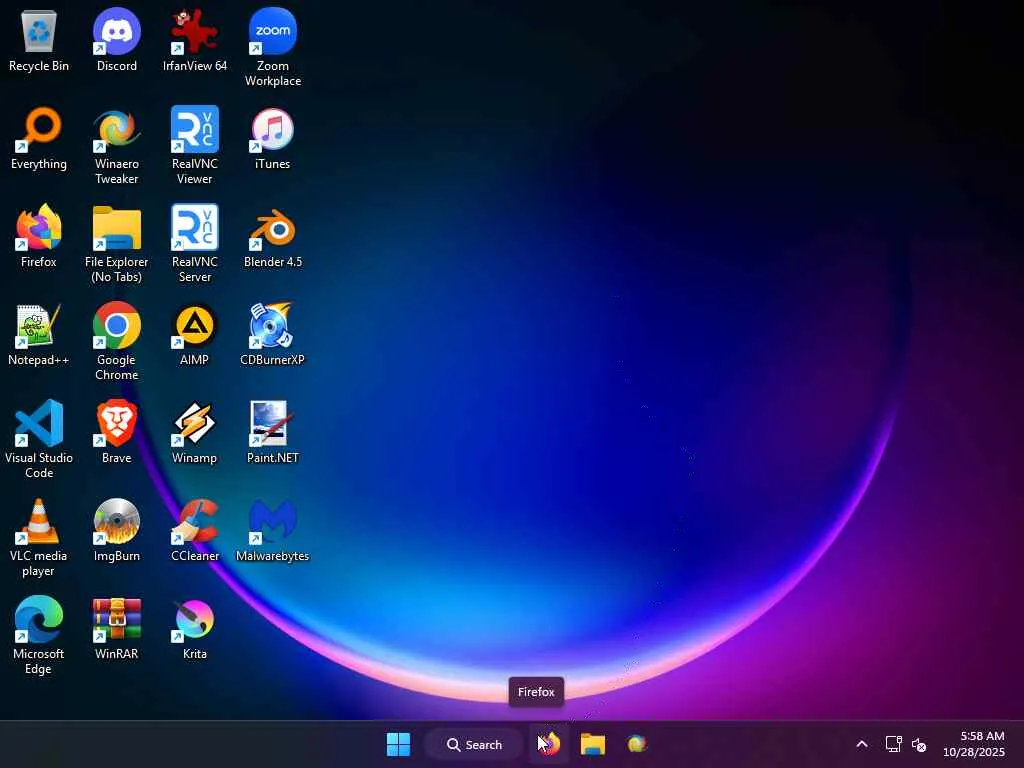Open File Explorer from the taskbar
Screen dimensions: 1024x768
(x=593, y=744)
